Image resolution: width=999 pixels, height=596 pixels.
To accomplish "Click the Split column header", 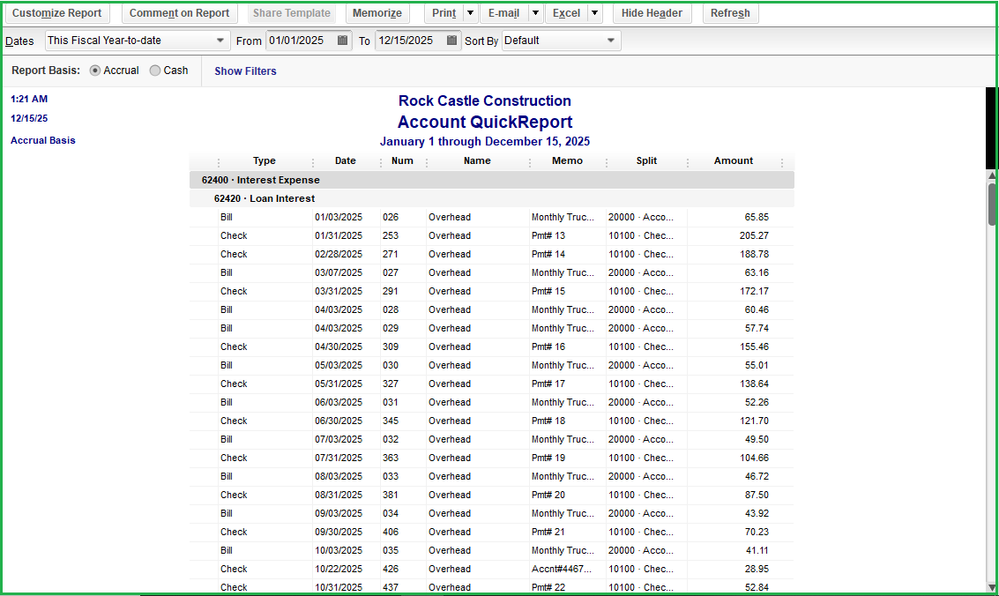I will pyautogui.click(x=646, y=161).
